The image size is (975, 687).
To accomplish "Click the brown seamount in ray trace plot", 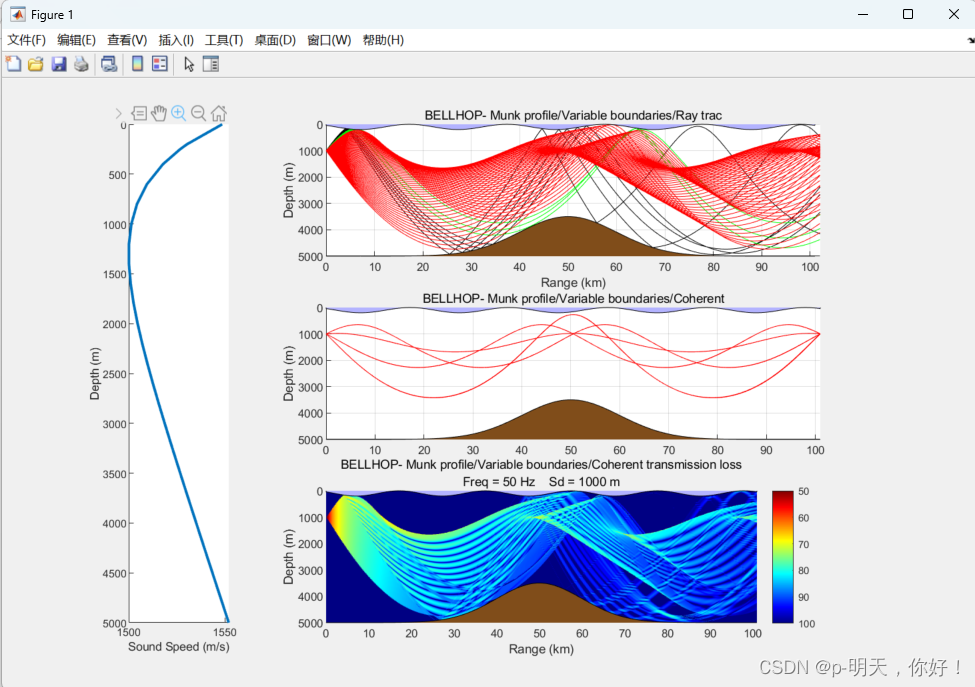I will click(x=568, y=239).
